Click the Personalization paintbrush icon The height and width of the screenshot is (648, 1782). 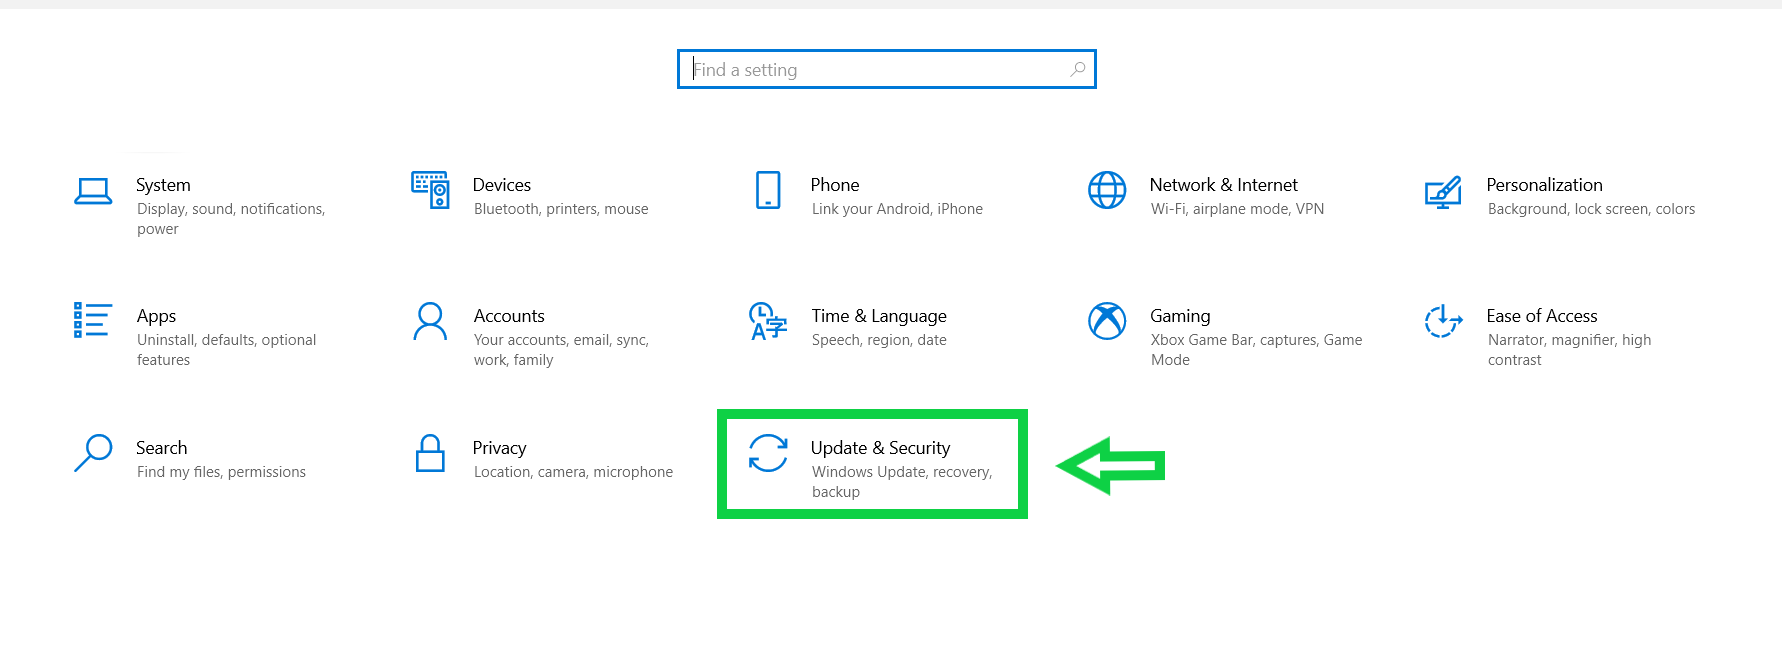[x=1443, y=191]
